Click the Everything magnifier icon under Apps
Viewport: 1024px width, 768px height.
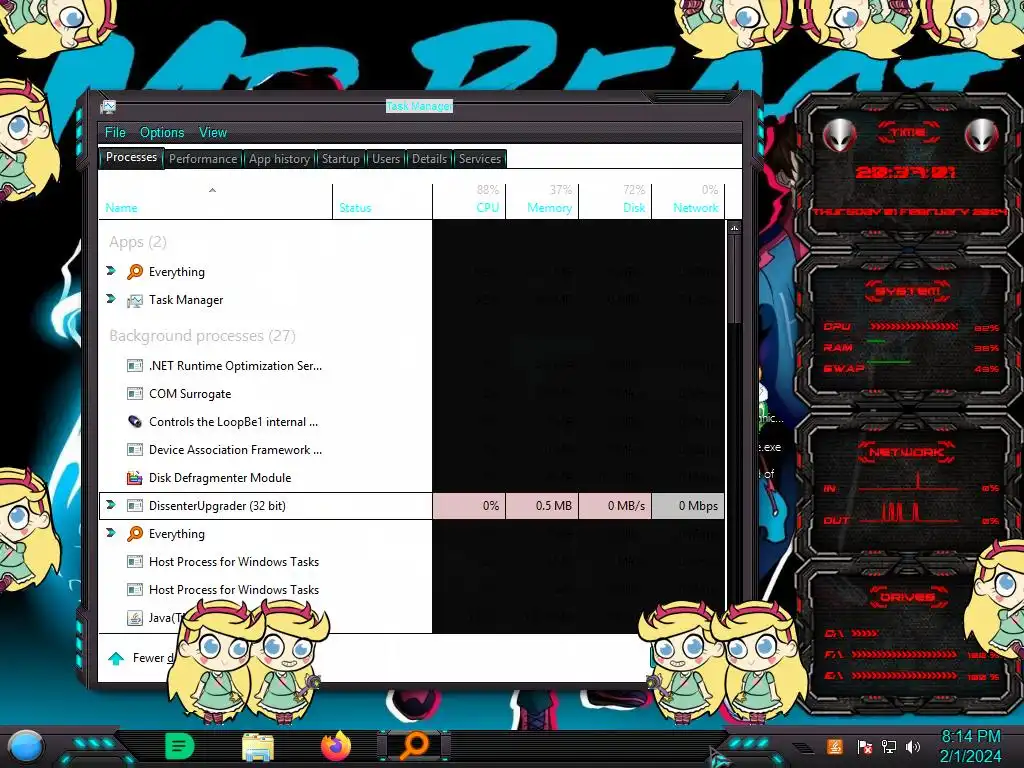coord(135,272)
